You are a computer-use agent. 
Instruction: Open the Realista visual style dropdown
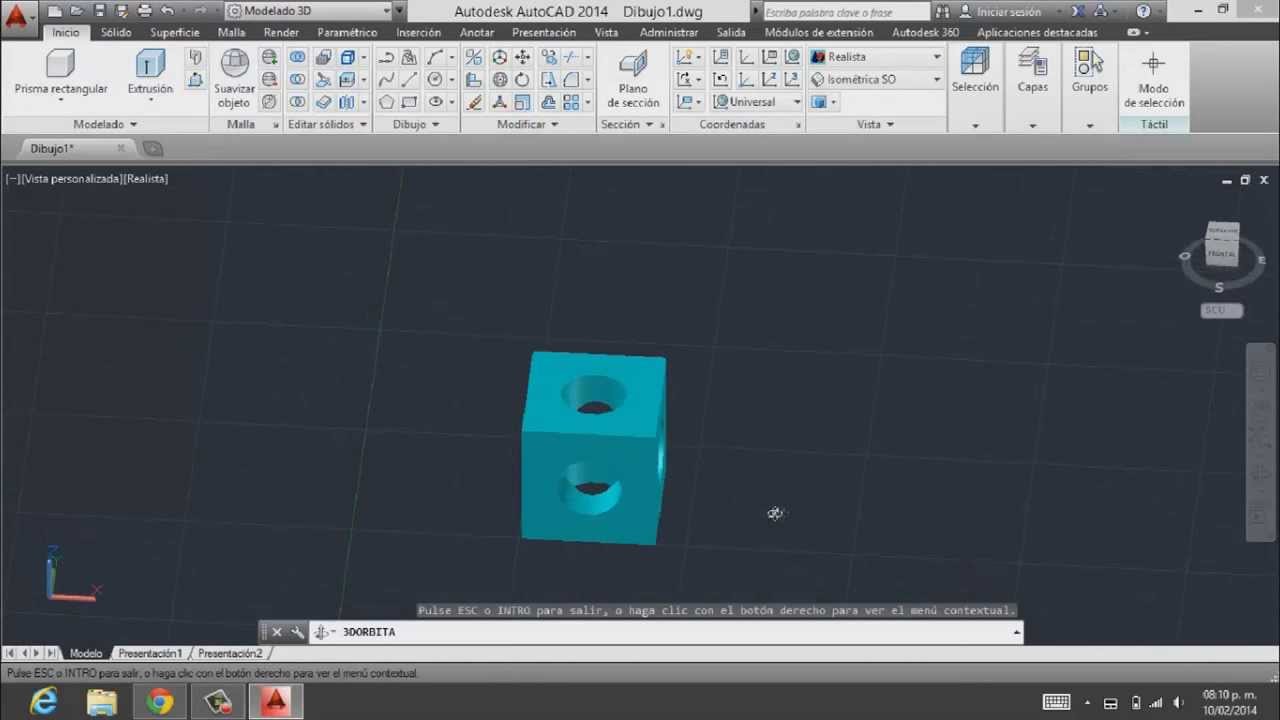tap(876, 57)
